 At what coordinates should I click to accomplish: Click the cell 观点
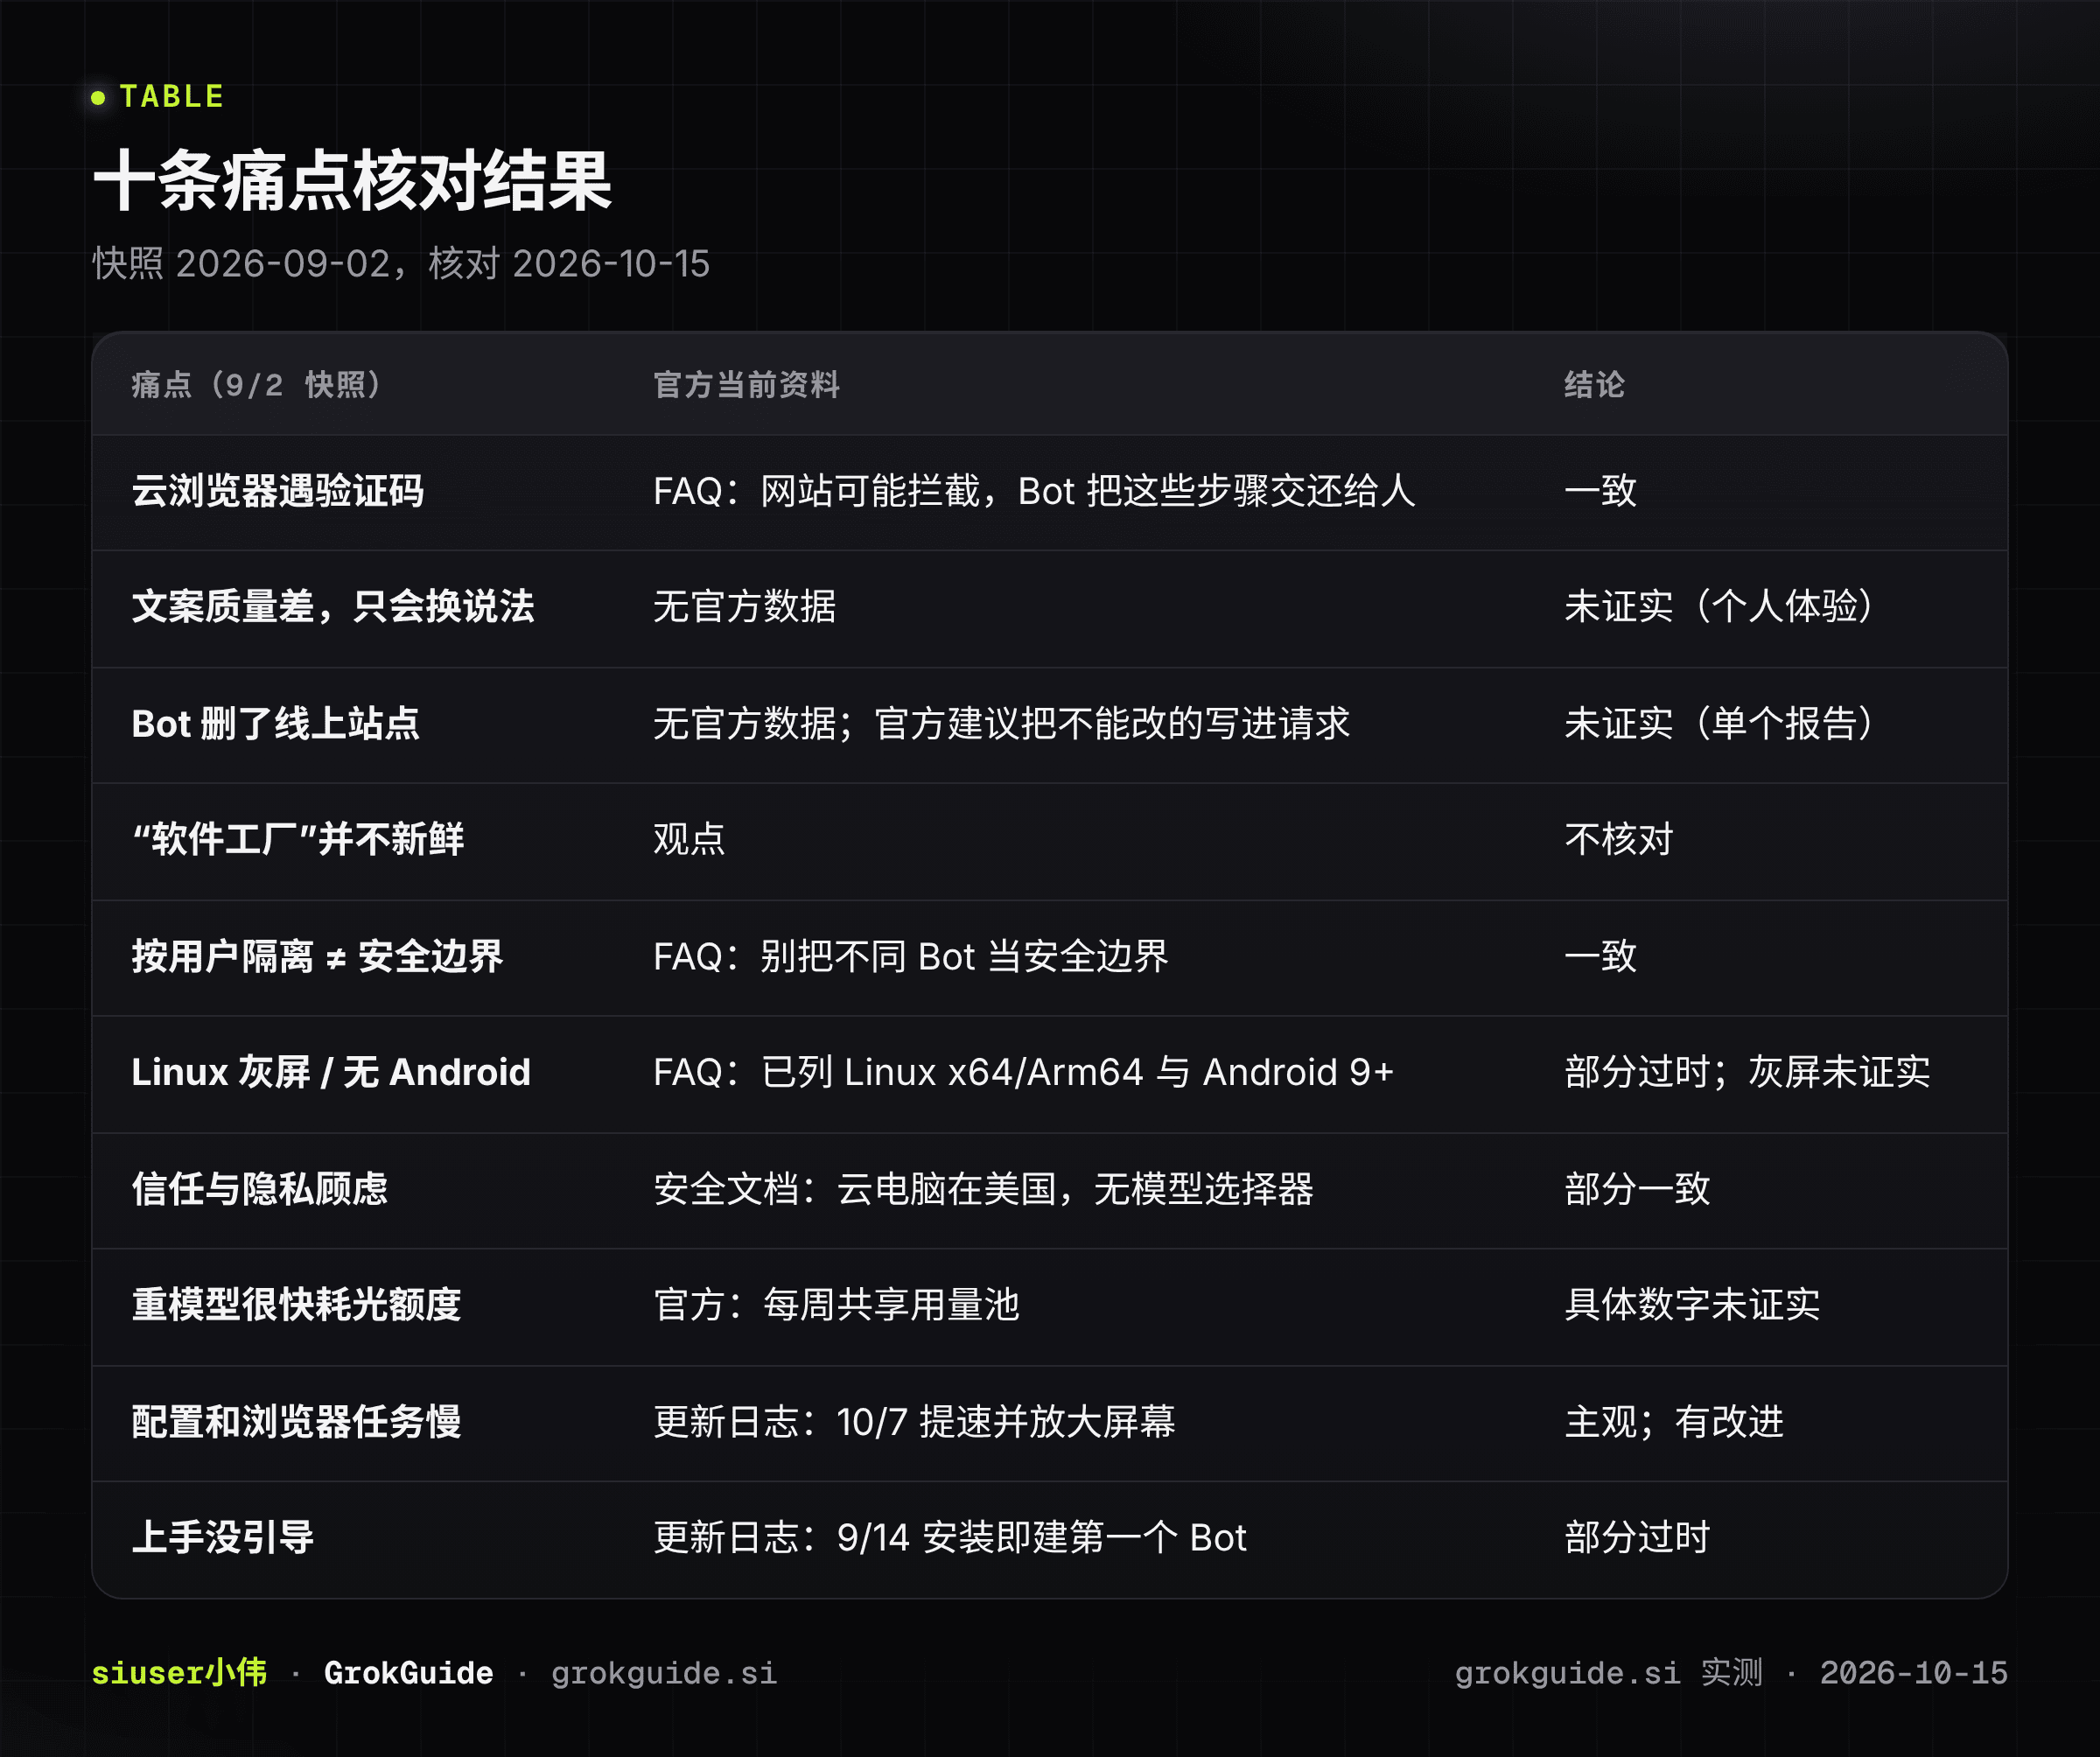tap(689, 839)
